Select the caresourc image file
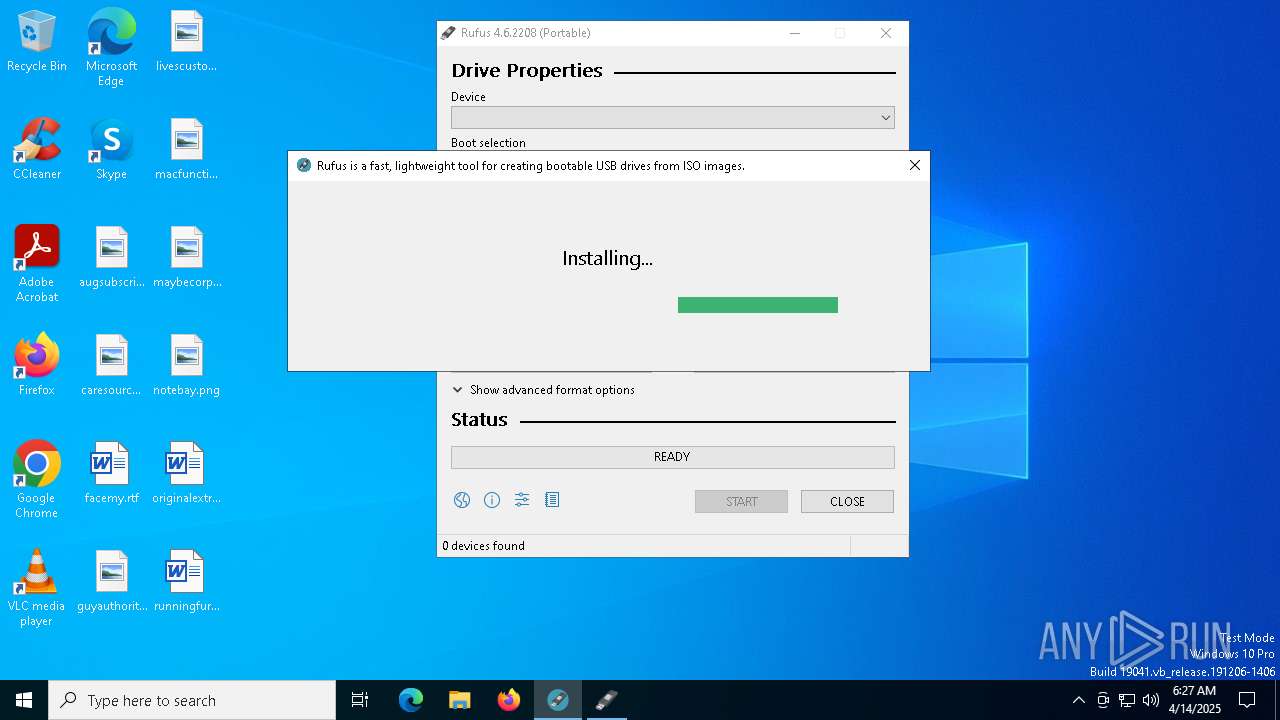1280x720 pixels. 112,366
